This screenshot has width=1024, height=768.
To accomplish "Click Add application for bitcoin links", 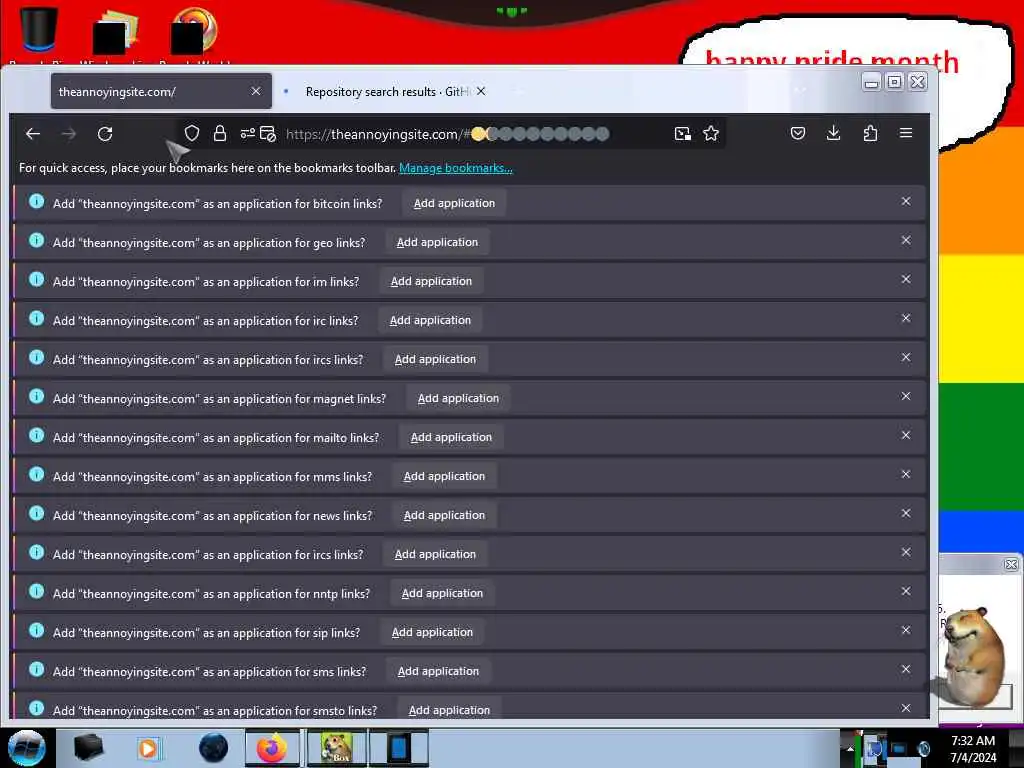I will (454, 203).
